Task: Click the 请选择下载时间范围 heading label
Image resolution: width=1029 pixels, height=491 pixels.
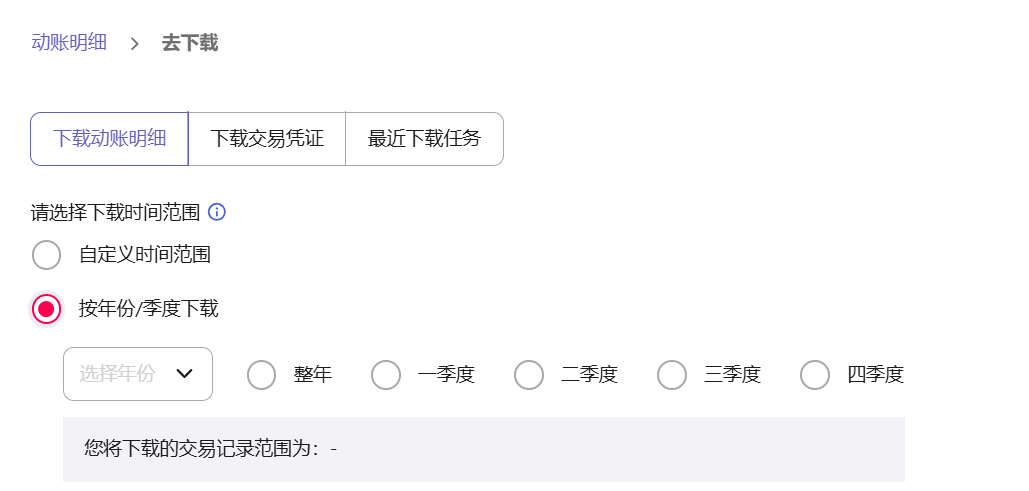Action: [116, 212]
